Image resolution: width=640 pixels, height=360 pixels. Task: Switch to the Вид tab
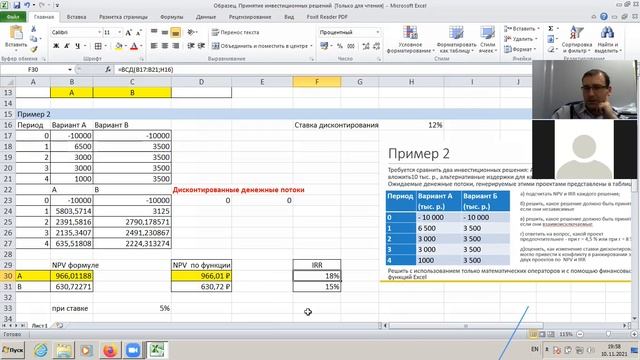[x=289, y=17]
